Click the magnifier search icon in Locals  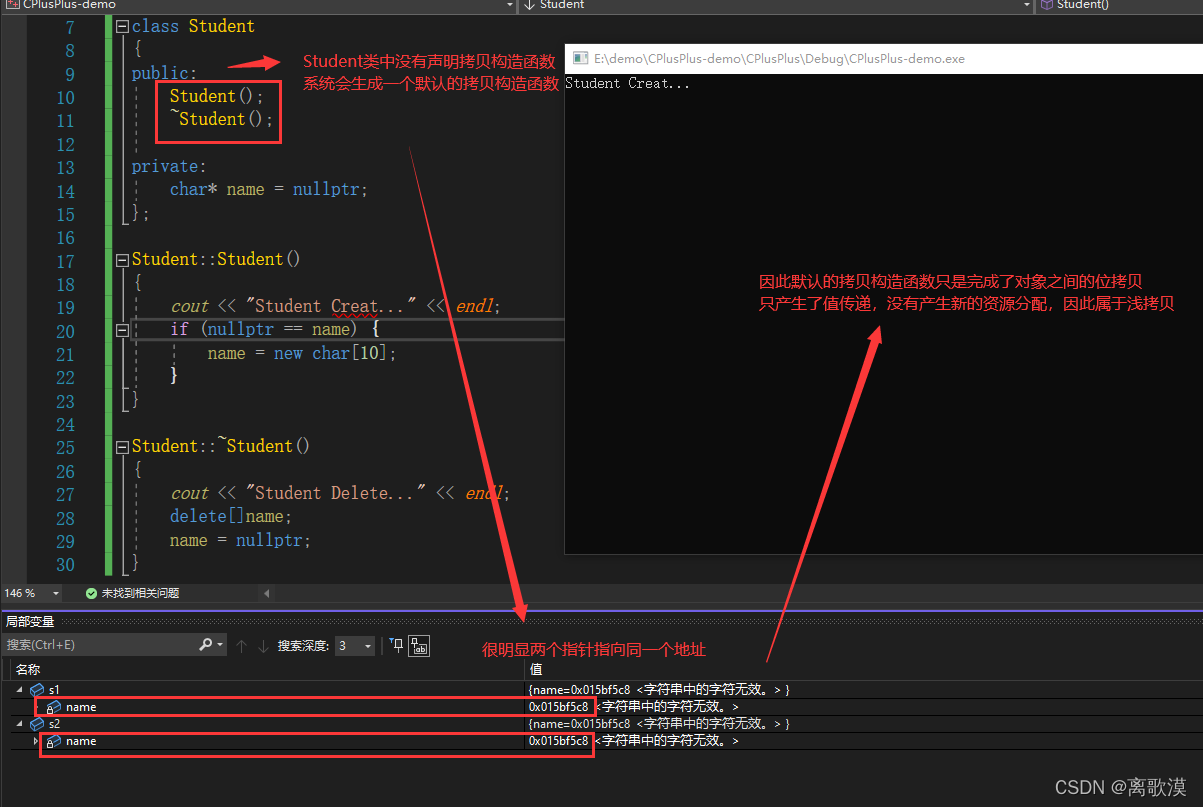[x=206, y=645]
